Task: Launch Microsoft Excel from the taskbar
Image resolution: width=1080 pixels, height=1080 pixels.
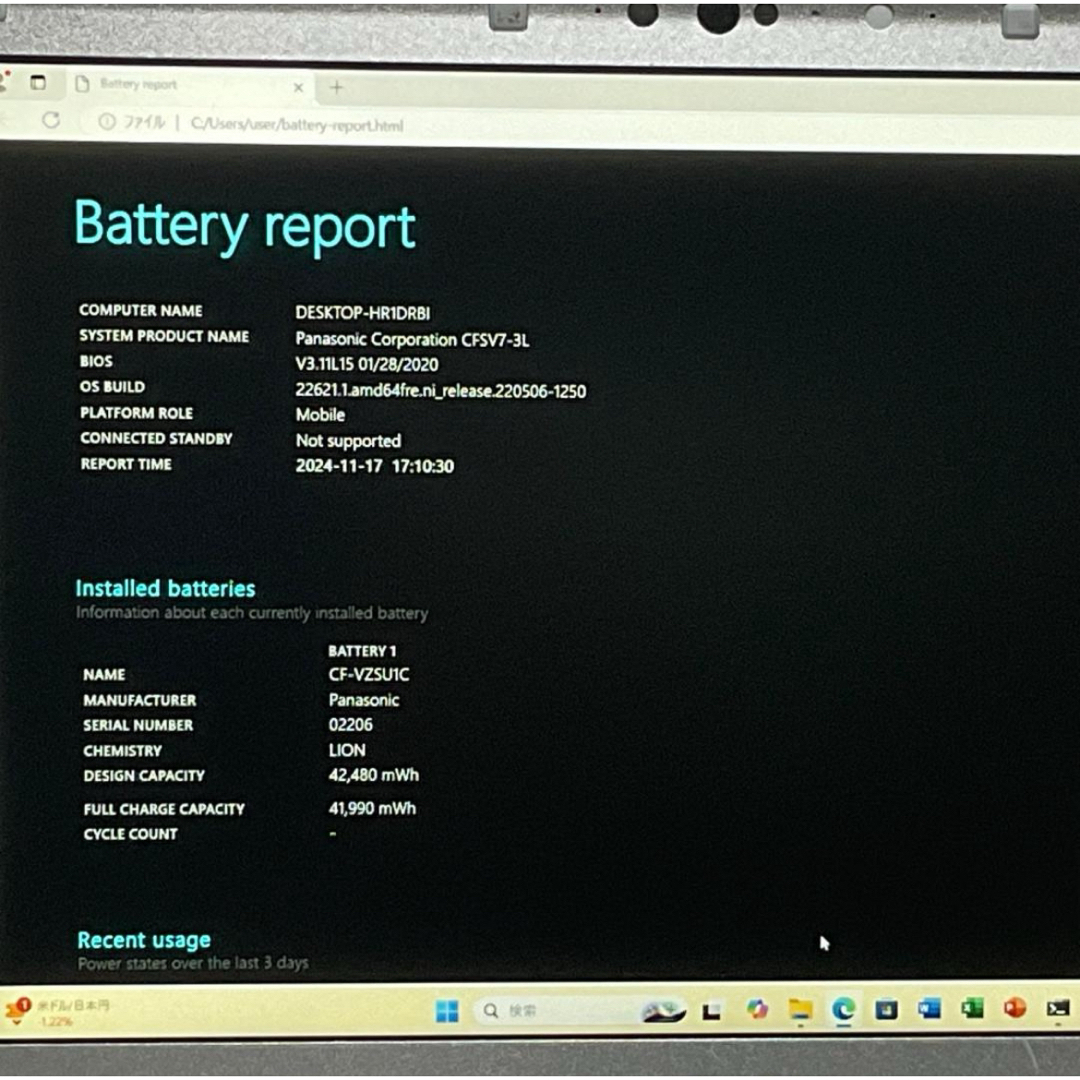Action: [972, 1009]
